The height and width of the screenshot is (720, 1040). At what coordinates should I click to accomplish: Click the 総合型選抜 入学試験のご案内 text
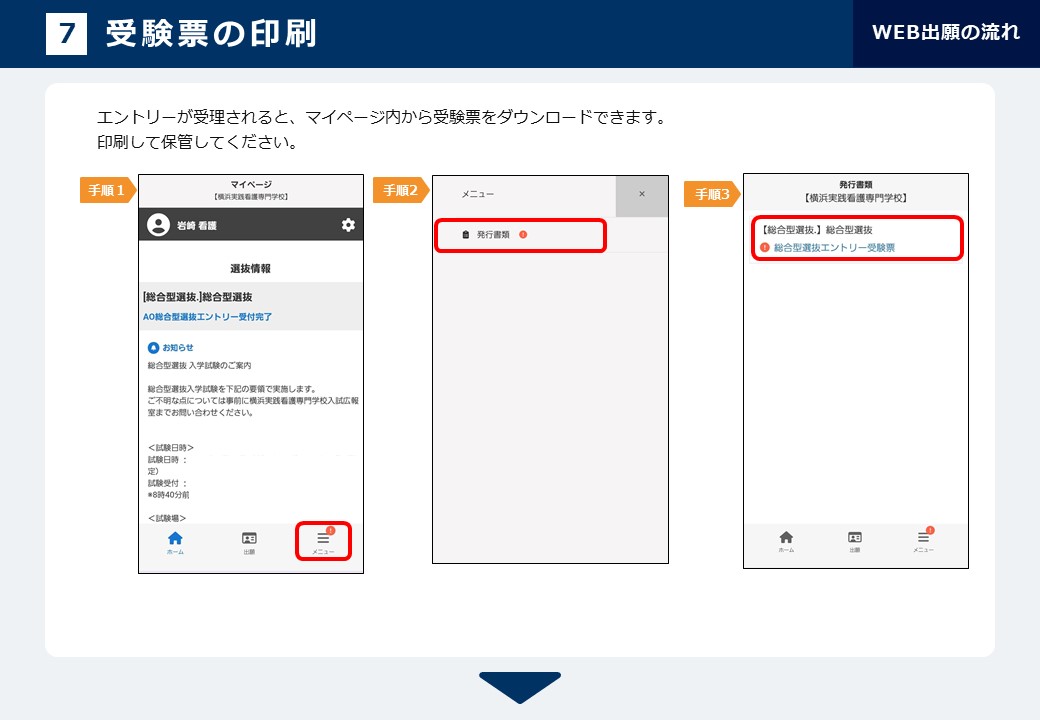(199, 365)
